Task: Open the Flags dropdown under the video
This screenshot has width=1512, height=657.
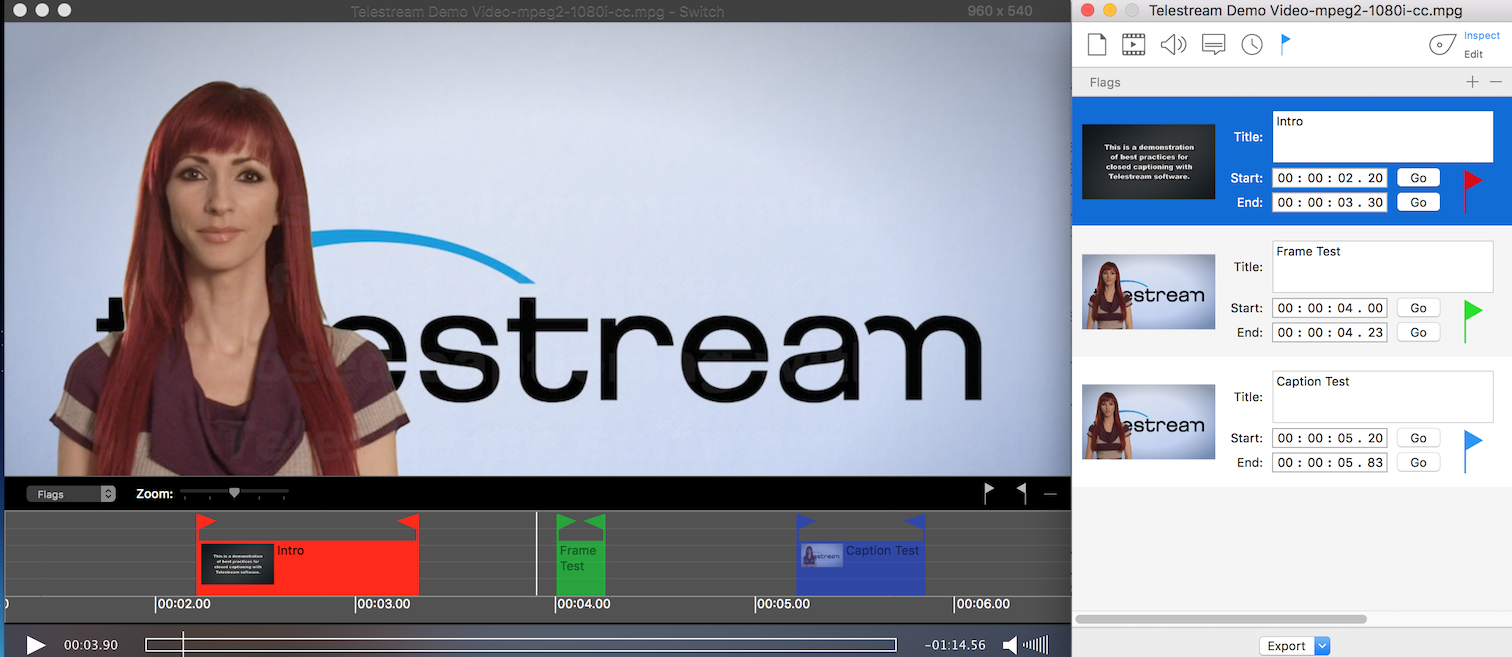Action: point(71,494)
